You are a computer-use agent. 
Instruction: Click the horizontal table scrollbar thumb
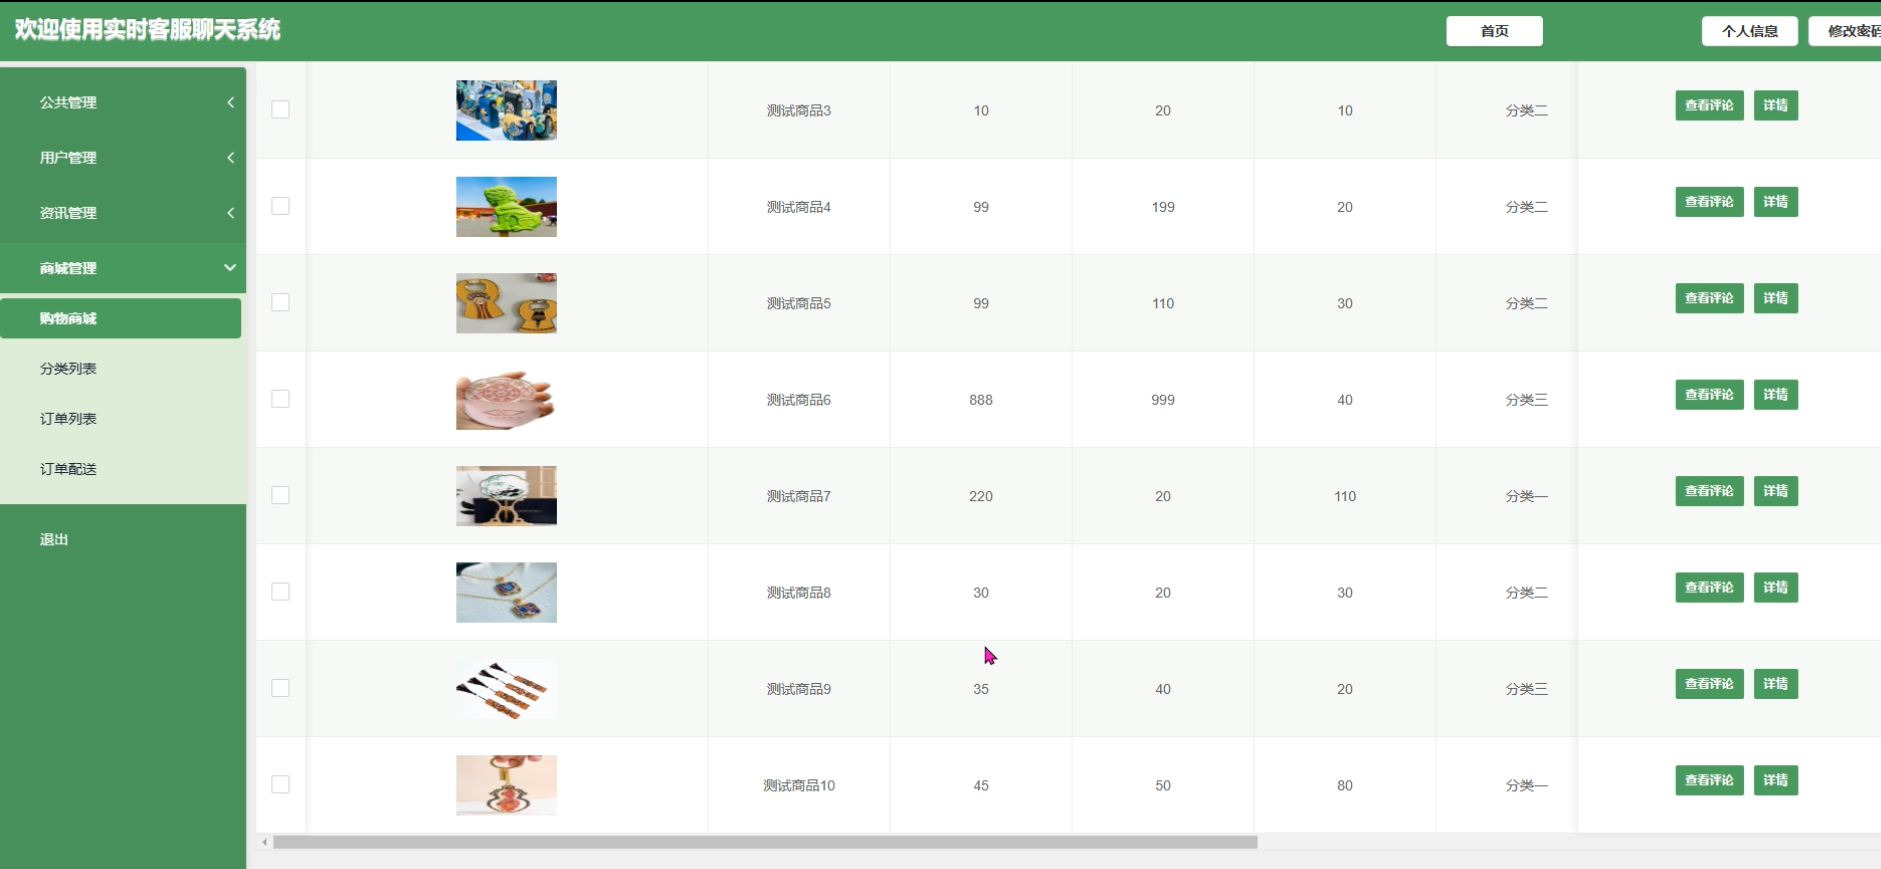765,842
